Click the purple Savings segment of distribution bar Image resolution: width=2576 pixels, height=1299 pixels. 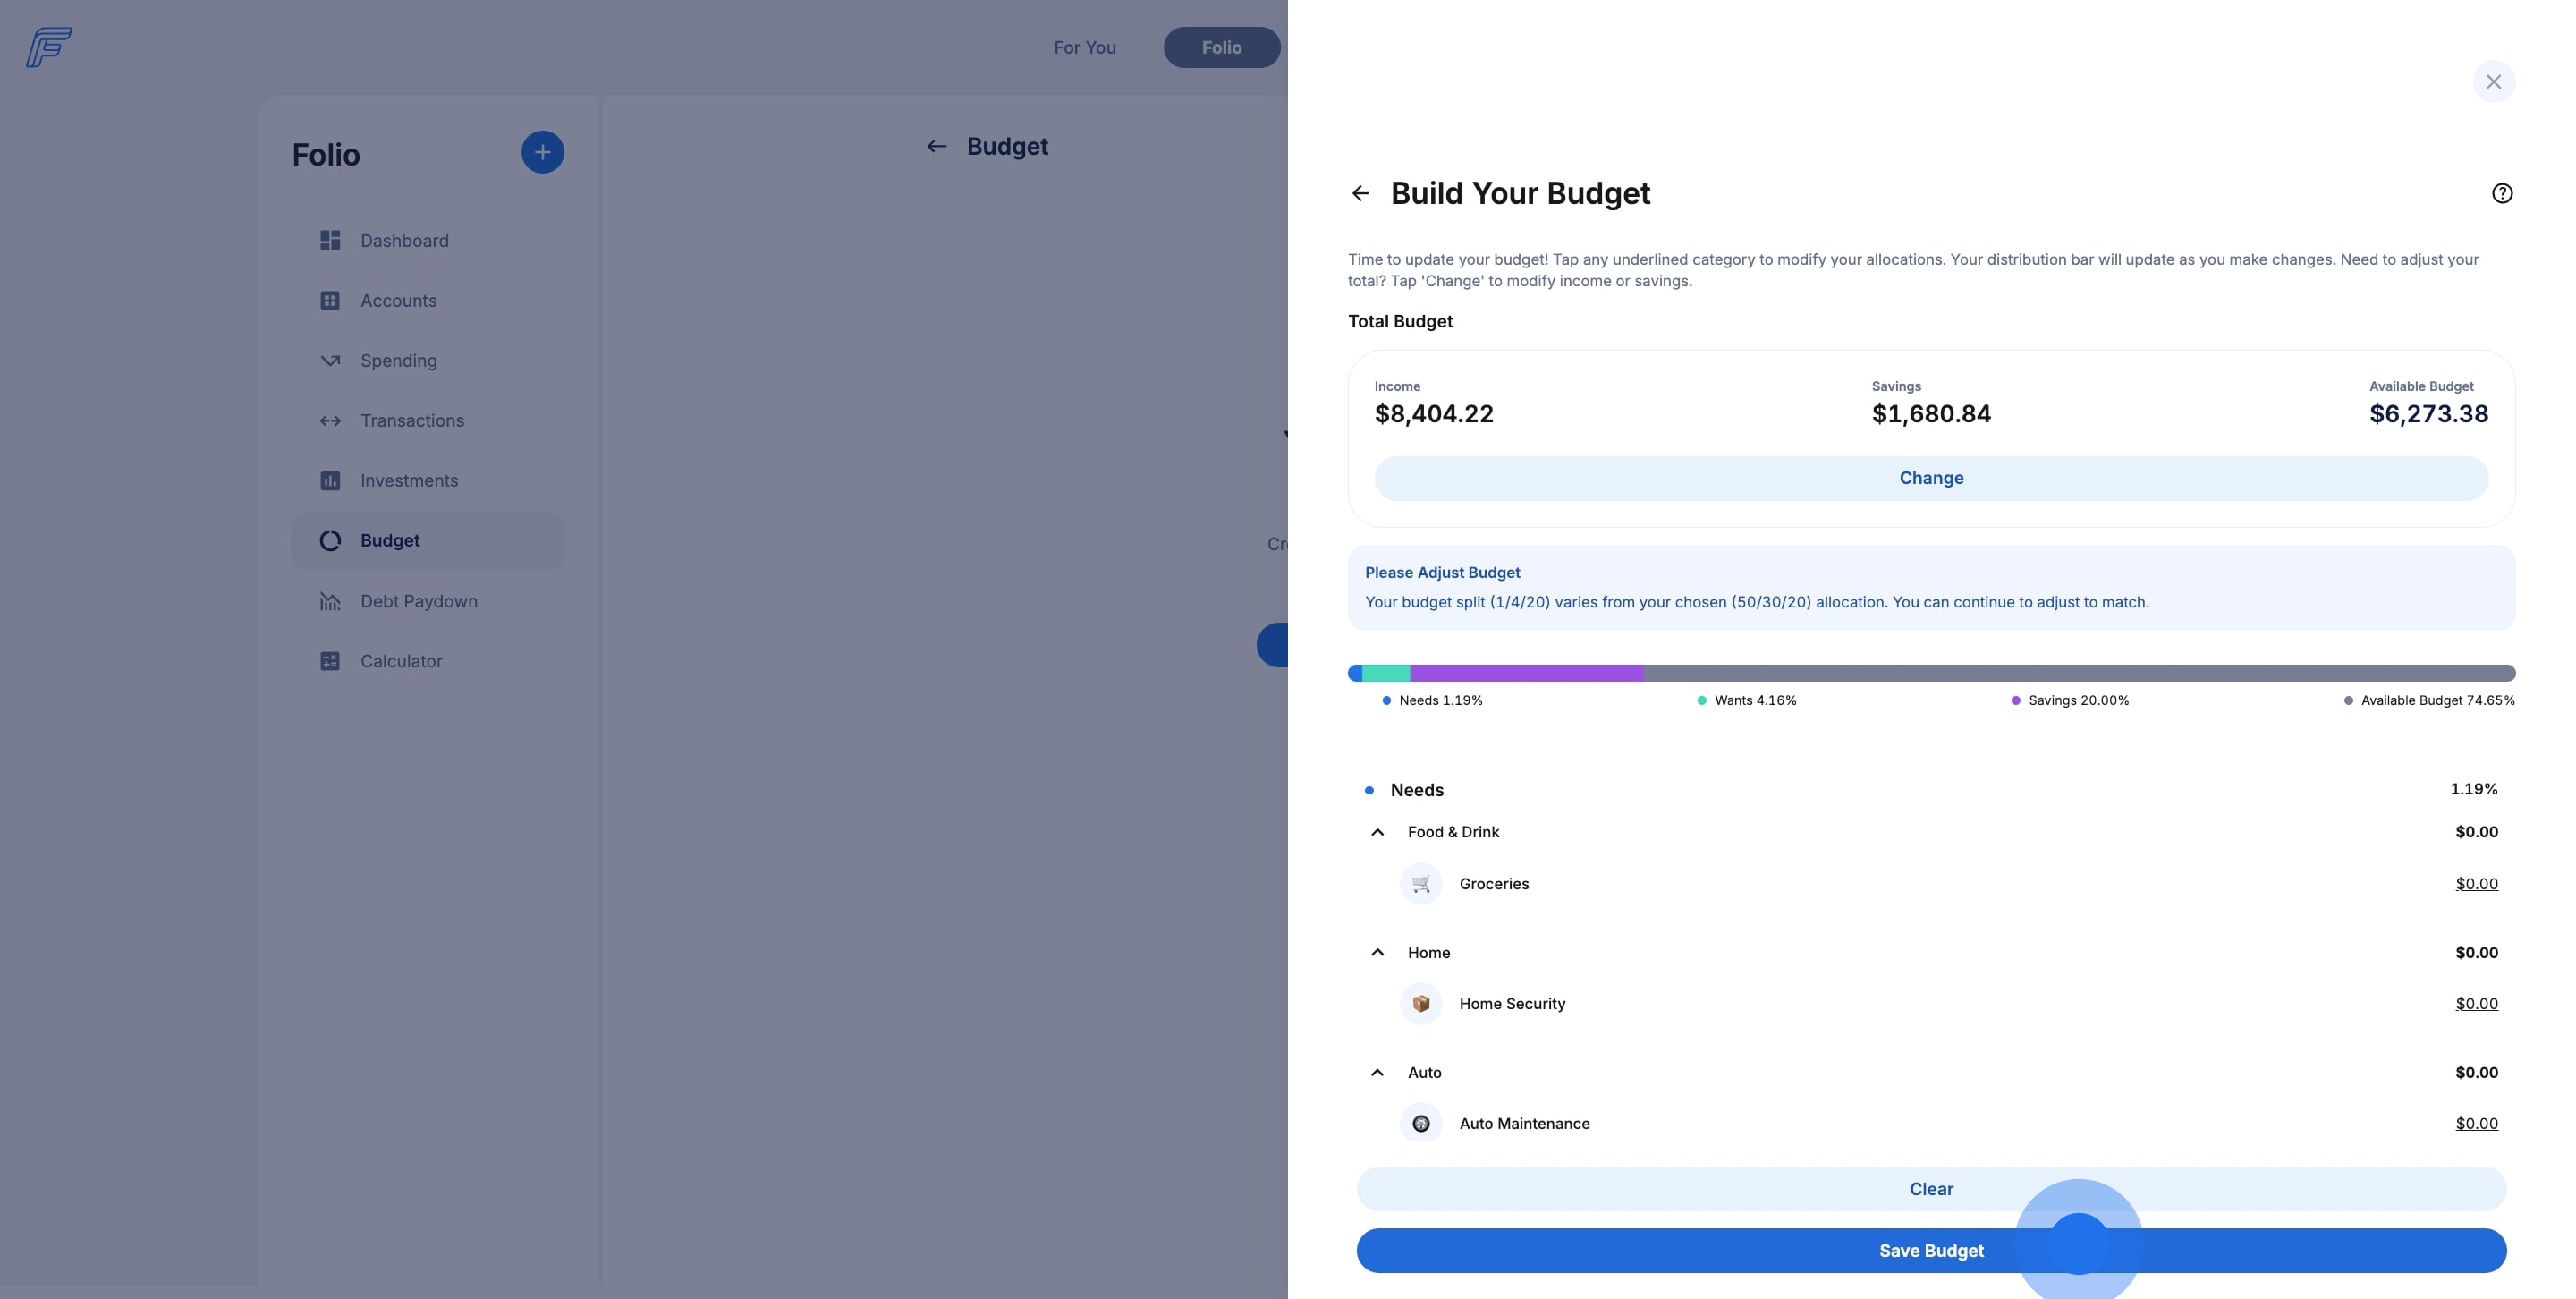pos(1526,673)
